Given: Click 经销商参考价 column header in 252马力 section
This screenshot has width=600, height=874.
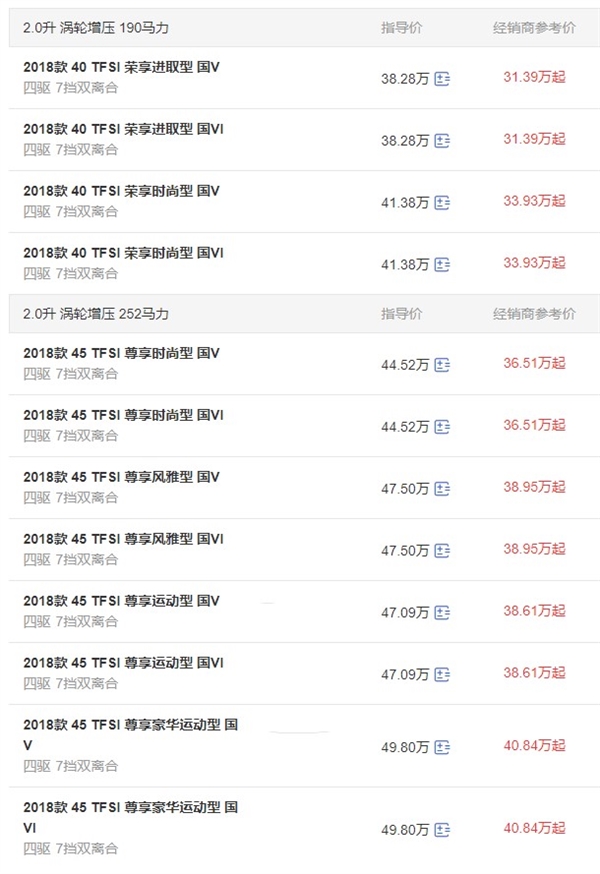Looking at the screenshot, I should (x=534, y=314).
